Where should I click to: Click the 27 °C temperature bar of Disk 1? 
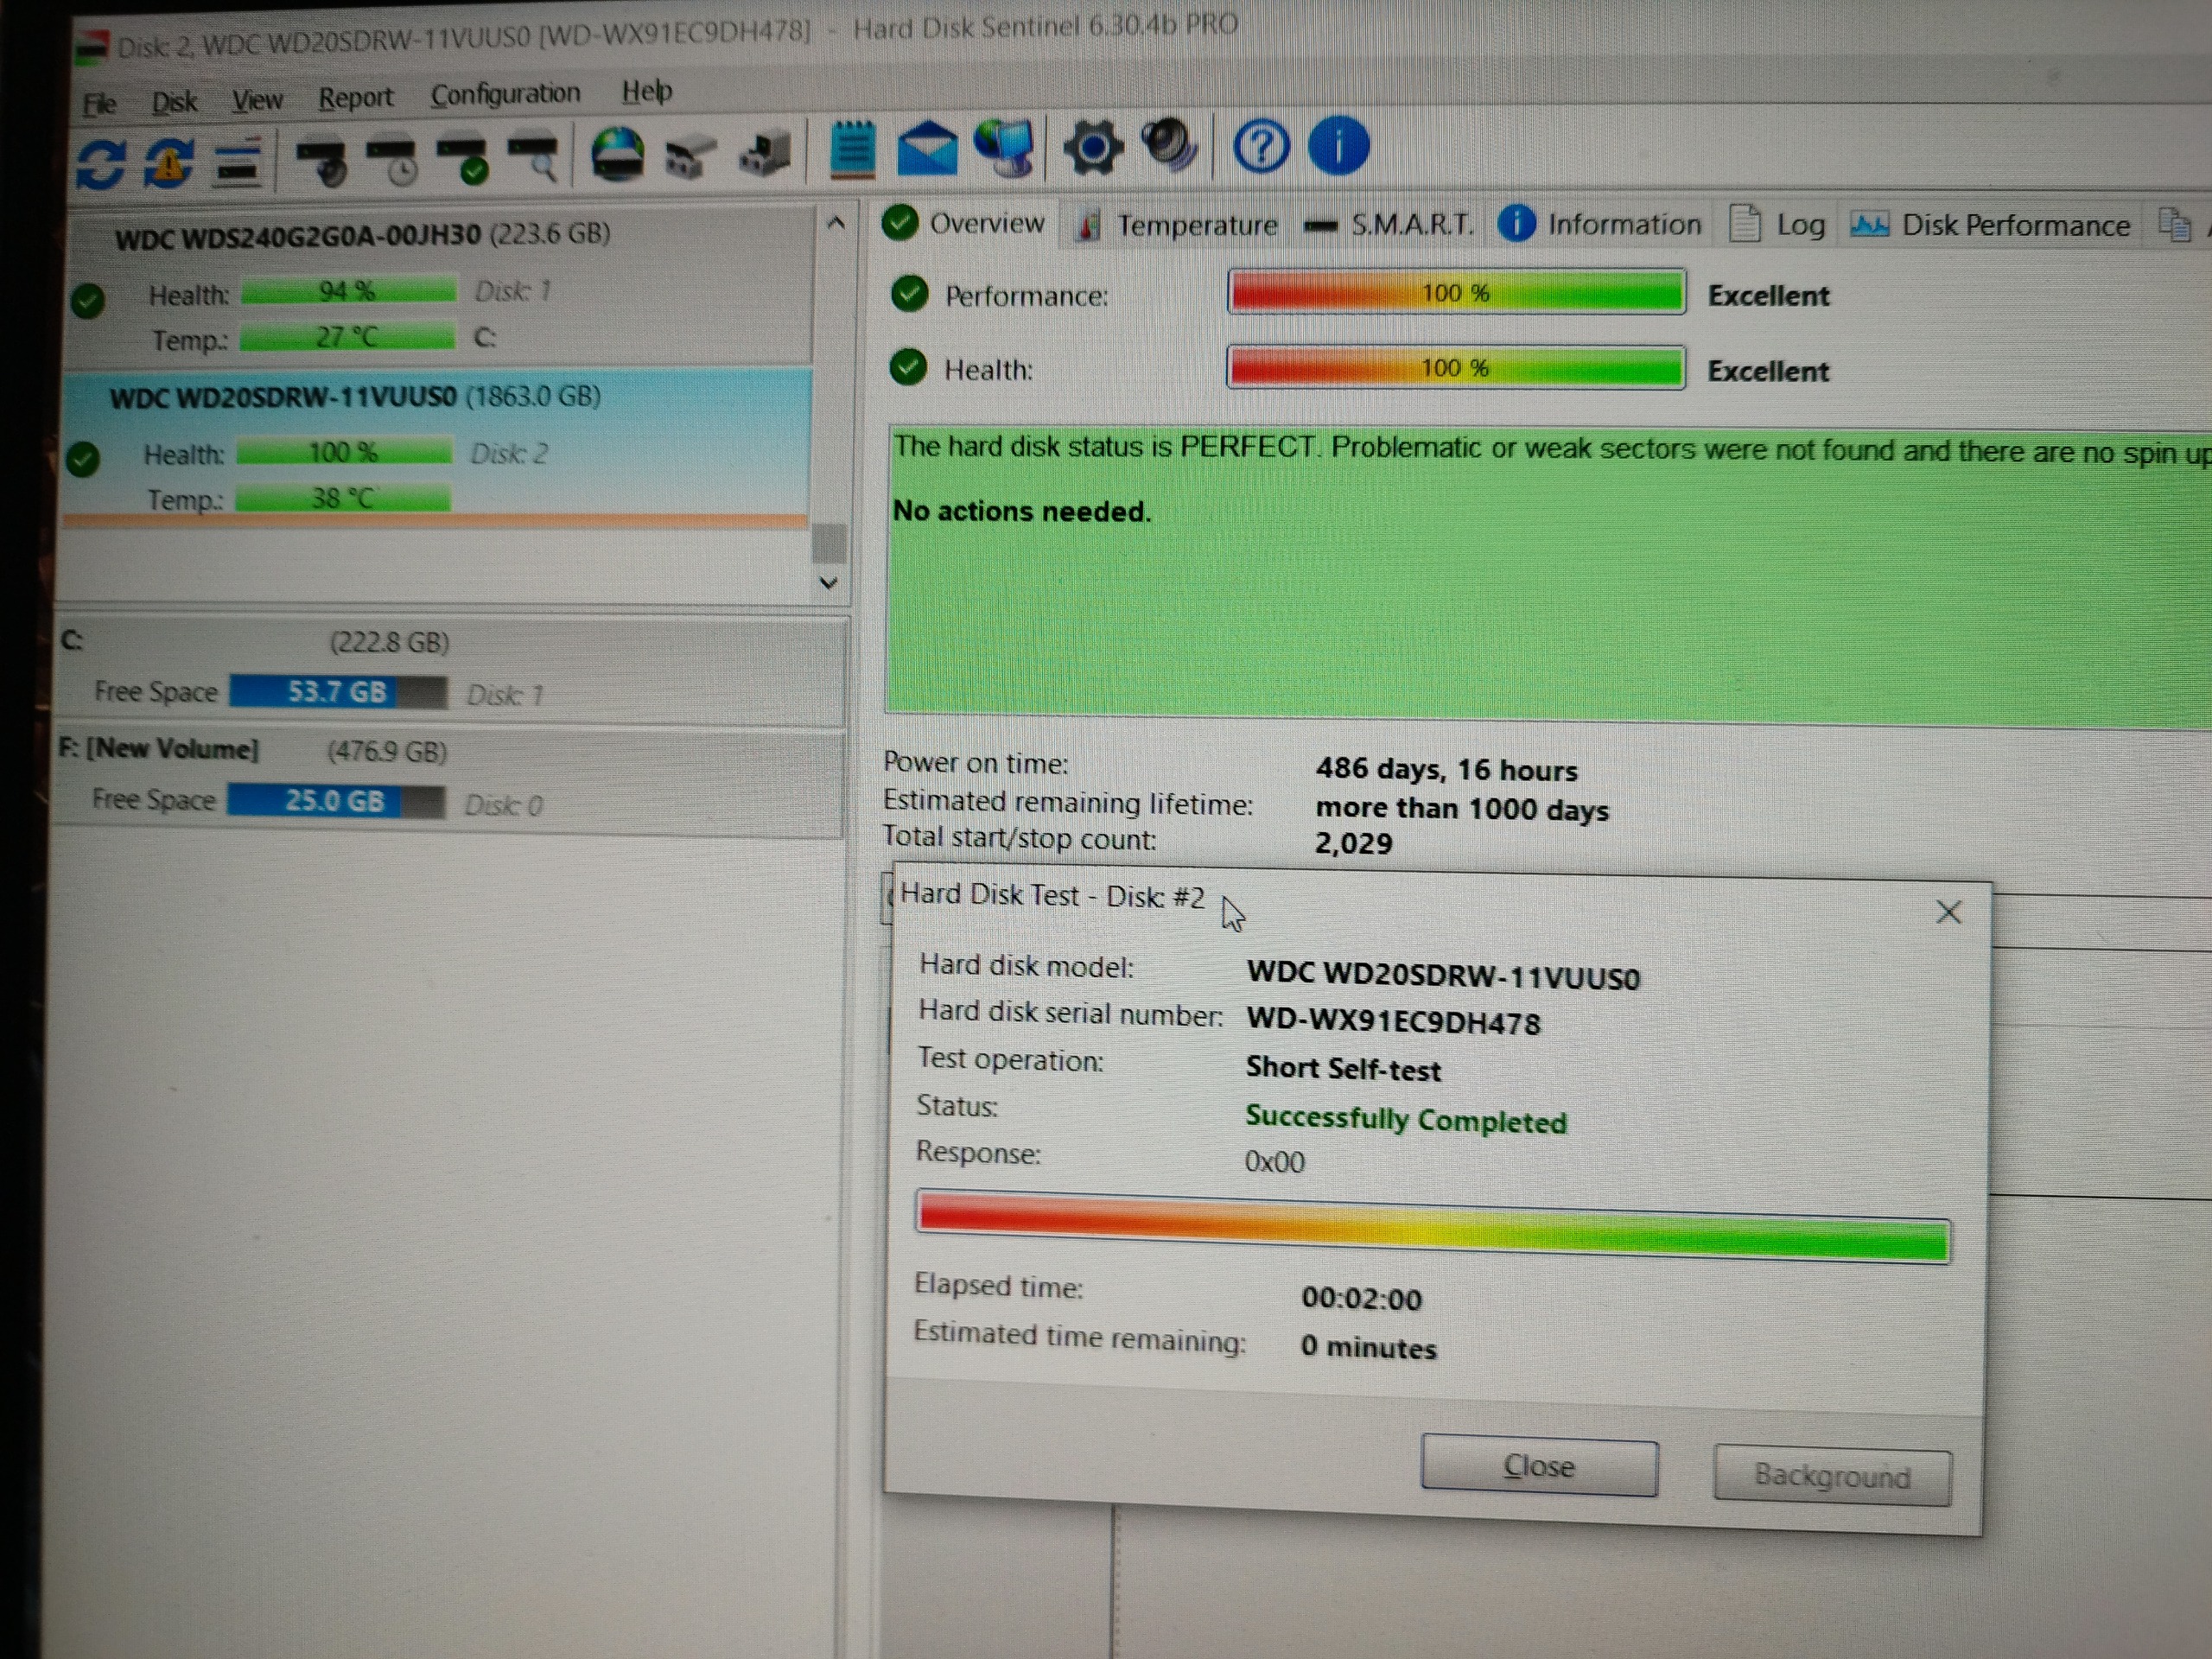coord(347,336)
